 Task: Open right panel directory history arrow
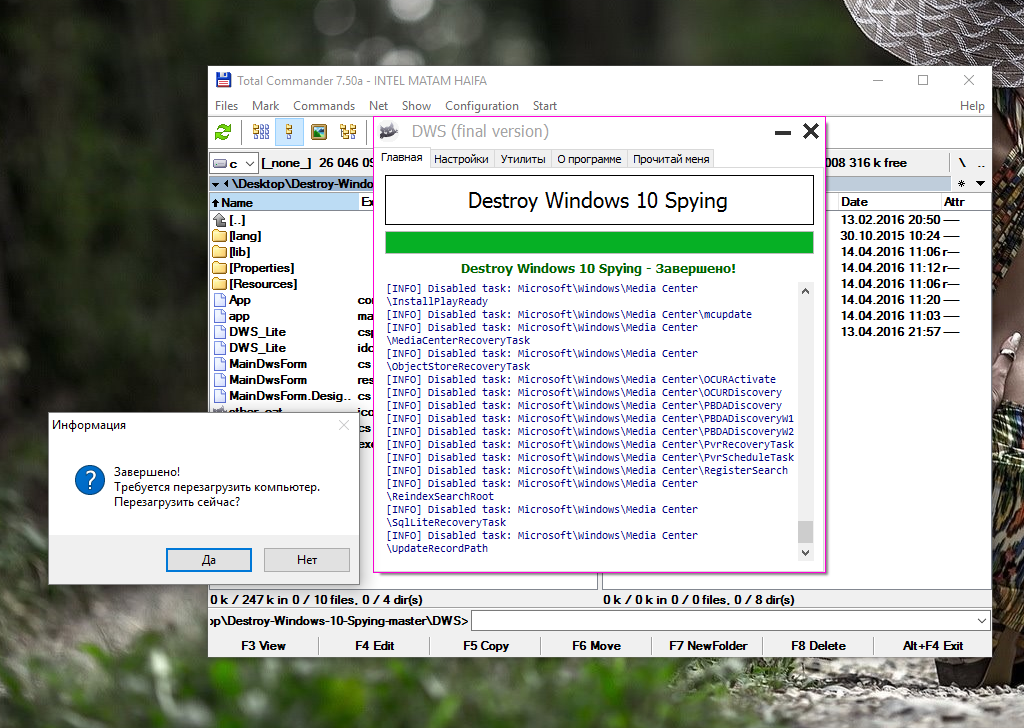click(x=980, y=184)
